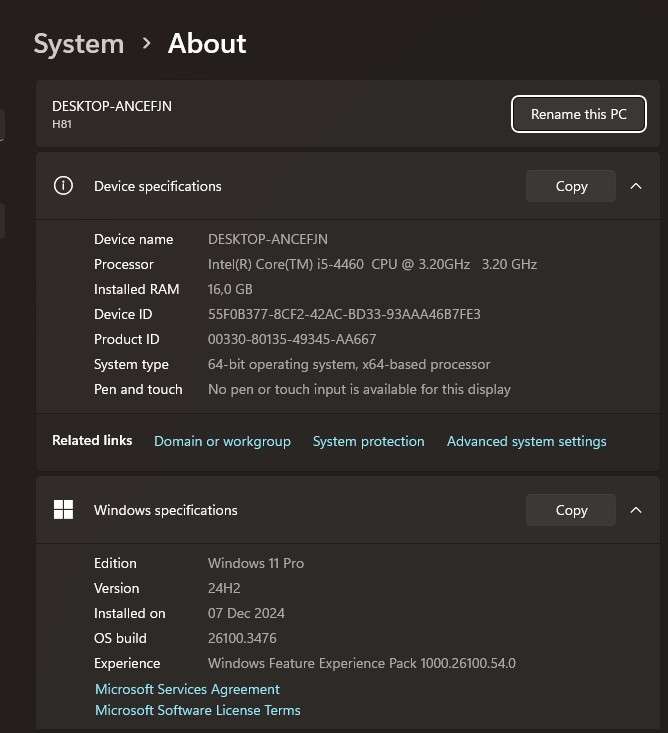The width and height of the screenshot is (668, 733).
Task: Collapse the Windows specifications section
Action: coord(636,510)
